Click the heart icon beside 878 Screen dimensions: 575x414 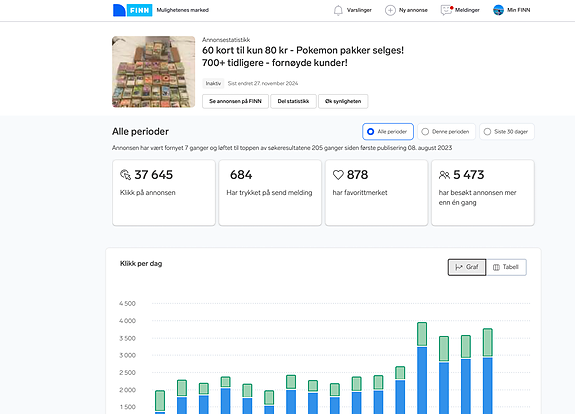pos(338,175)
